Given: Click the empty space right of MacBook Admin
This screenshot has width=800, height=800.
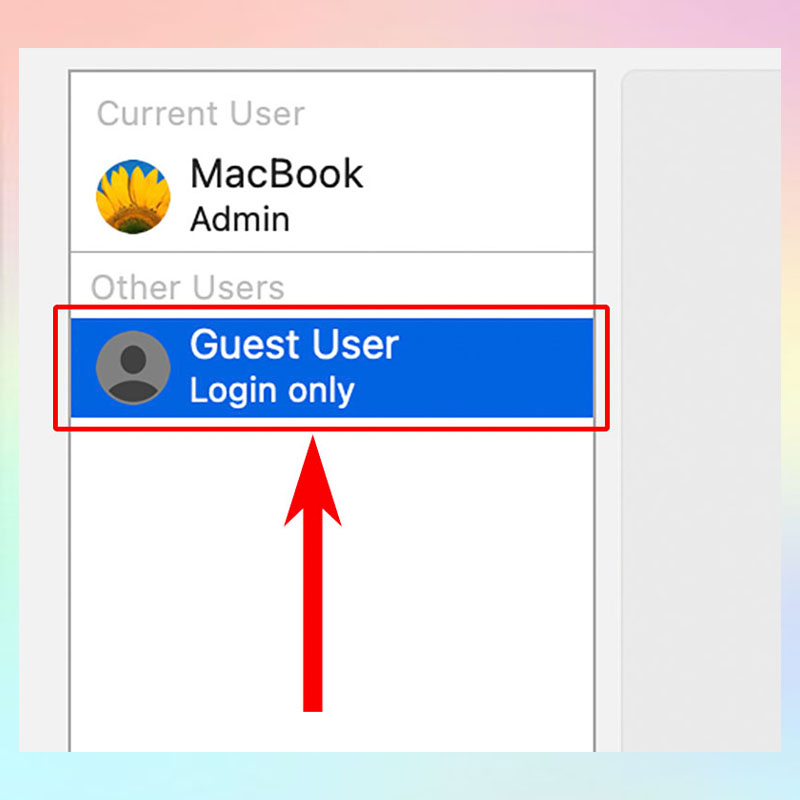Looking at the screenshot, I should tap(477, 196).
